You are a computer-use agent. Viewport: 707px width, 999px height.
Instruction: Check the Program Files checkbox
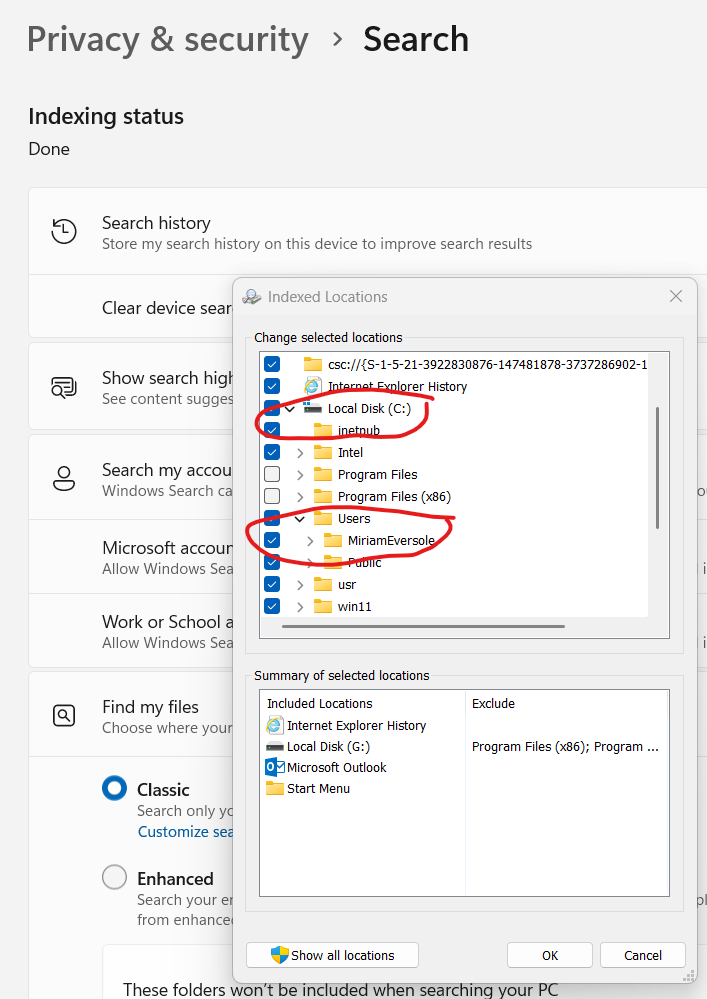click(x=272, y=474)
